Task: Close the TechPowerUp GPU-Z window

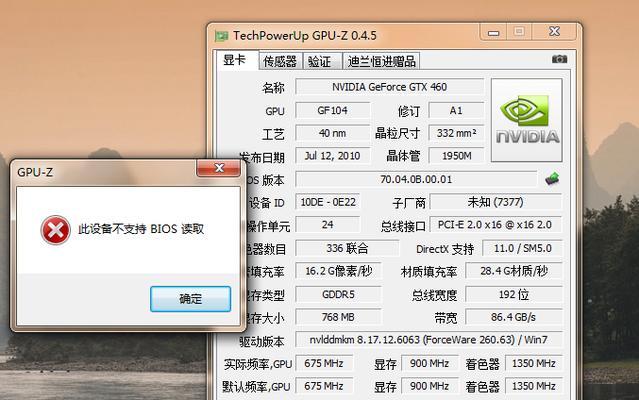Action: (554, 32)
